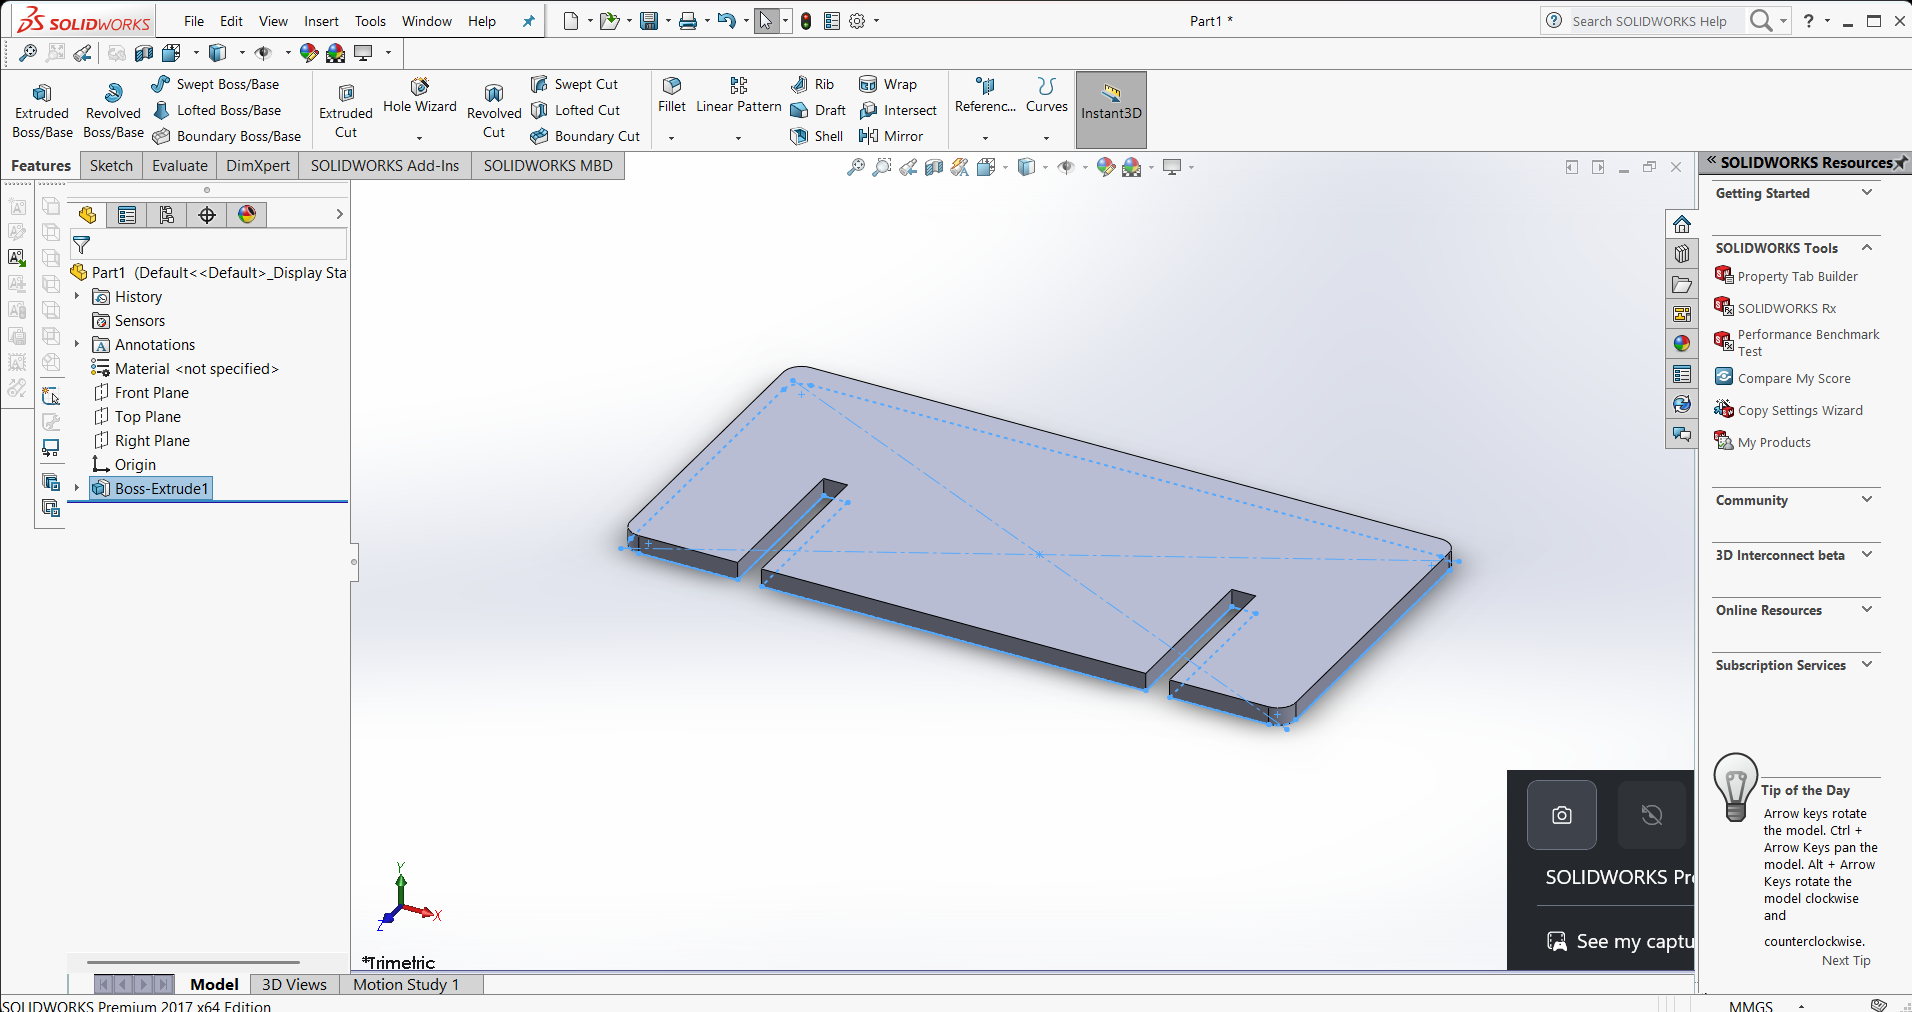This screenshot has width=1912, height=1012.
Task: Expand Online Resources section
Action: click(x=1867, y=609)
